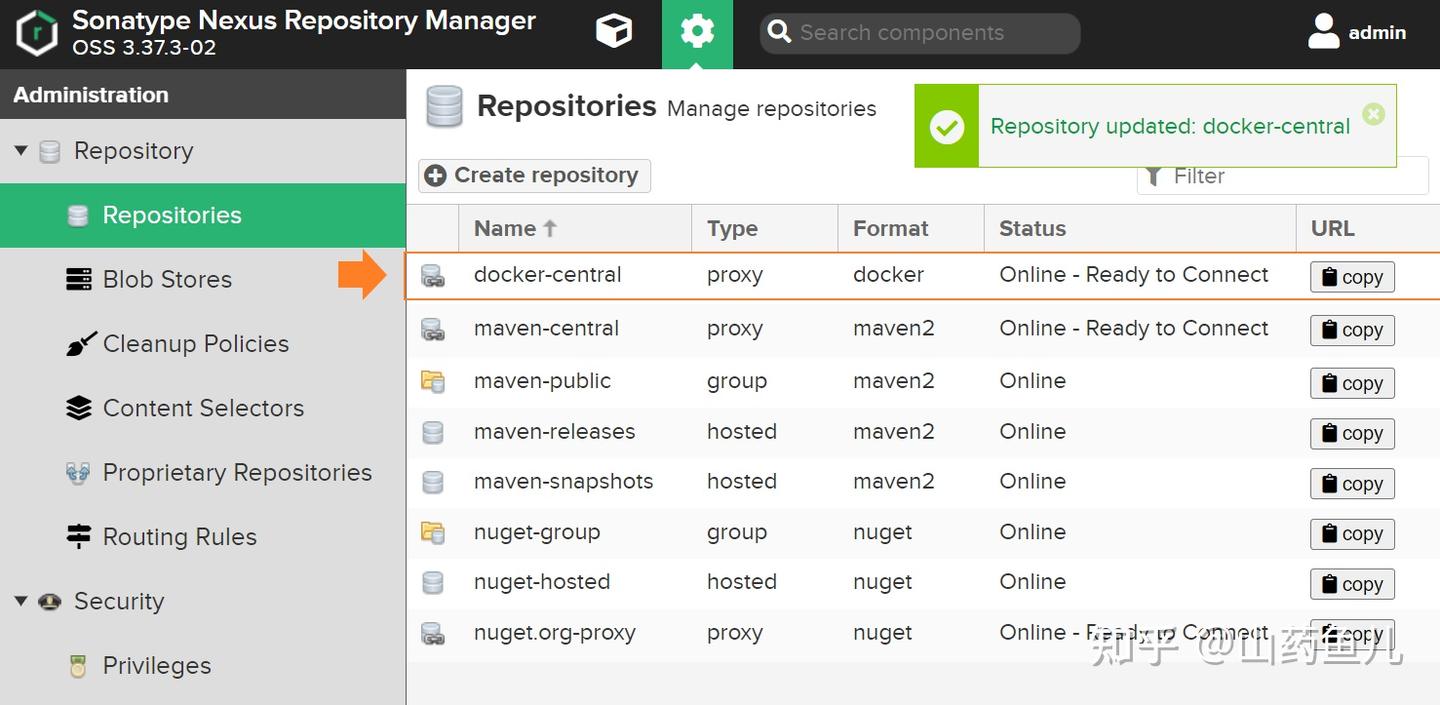Collapse the Security tree section
The width and height of the screenshot is (1440, 705).
tap(21, 601)
